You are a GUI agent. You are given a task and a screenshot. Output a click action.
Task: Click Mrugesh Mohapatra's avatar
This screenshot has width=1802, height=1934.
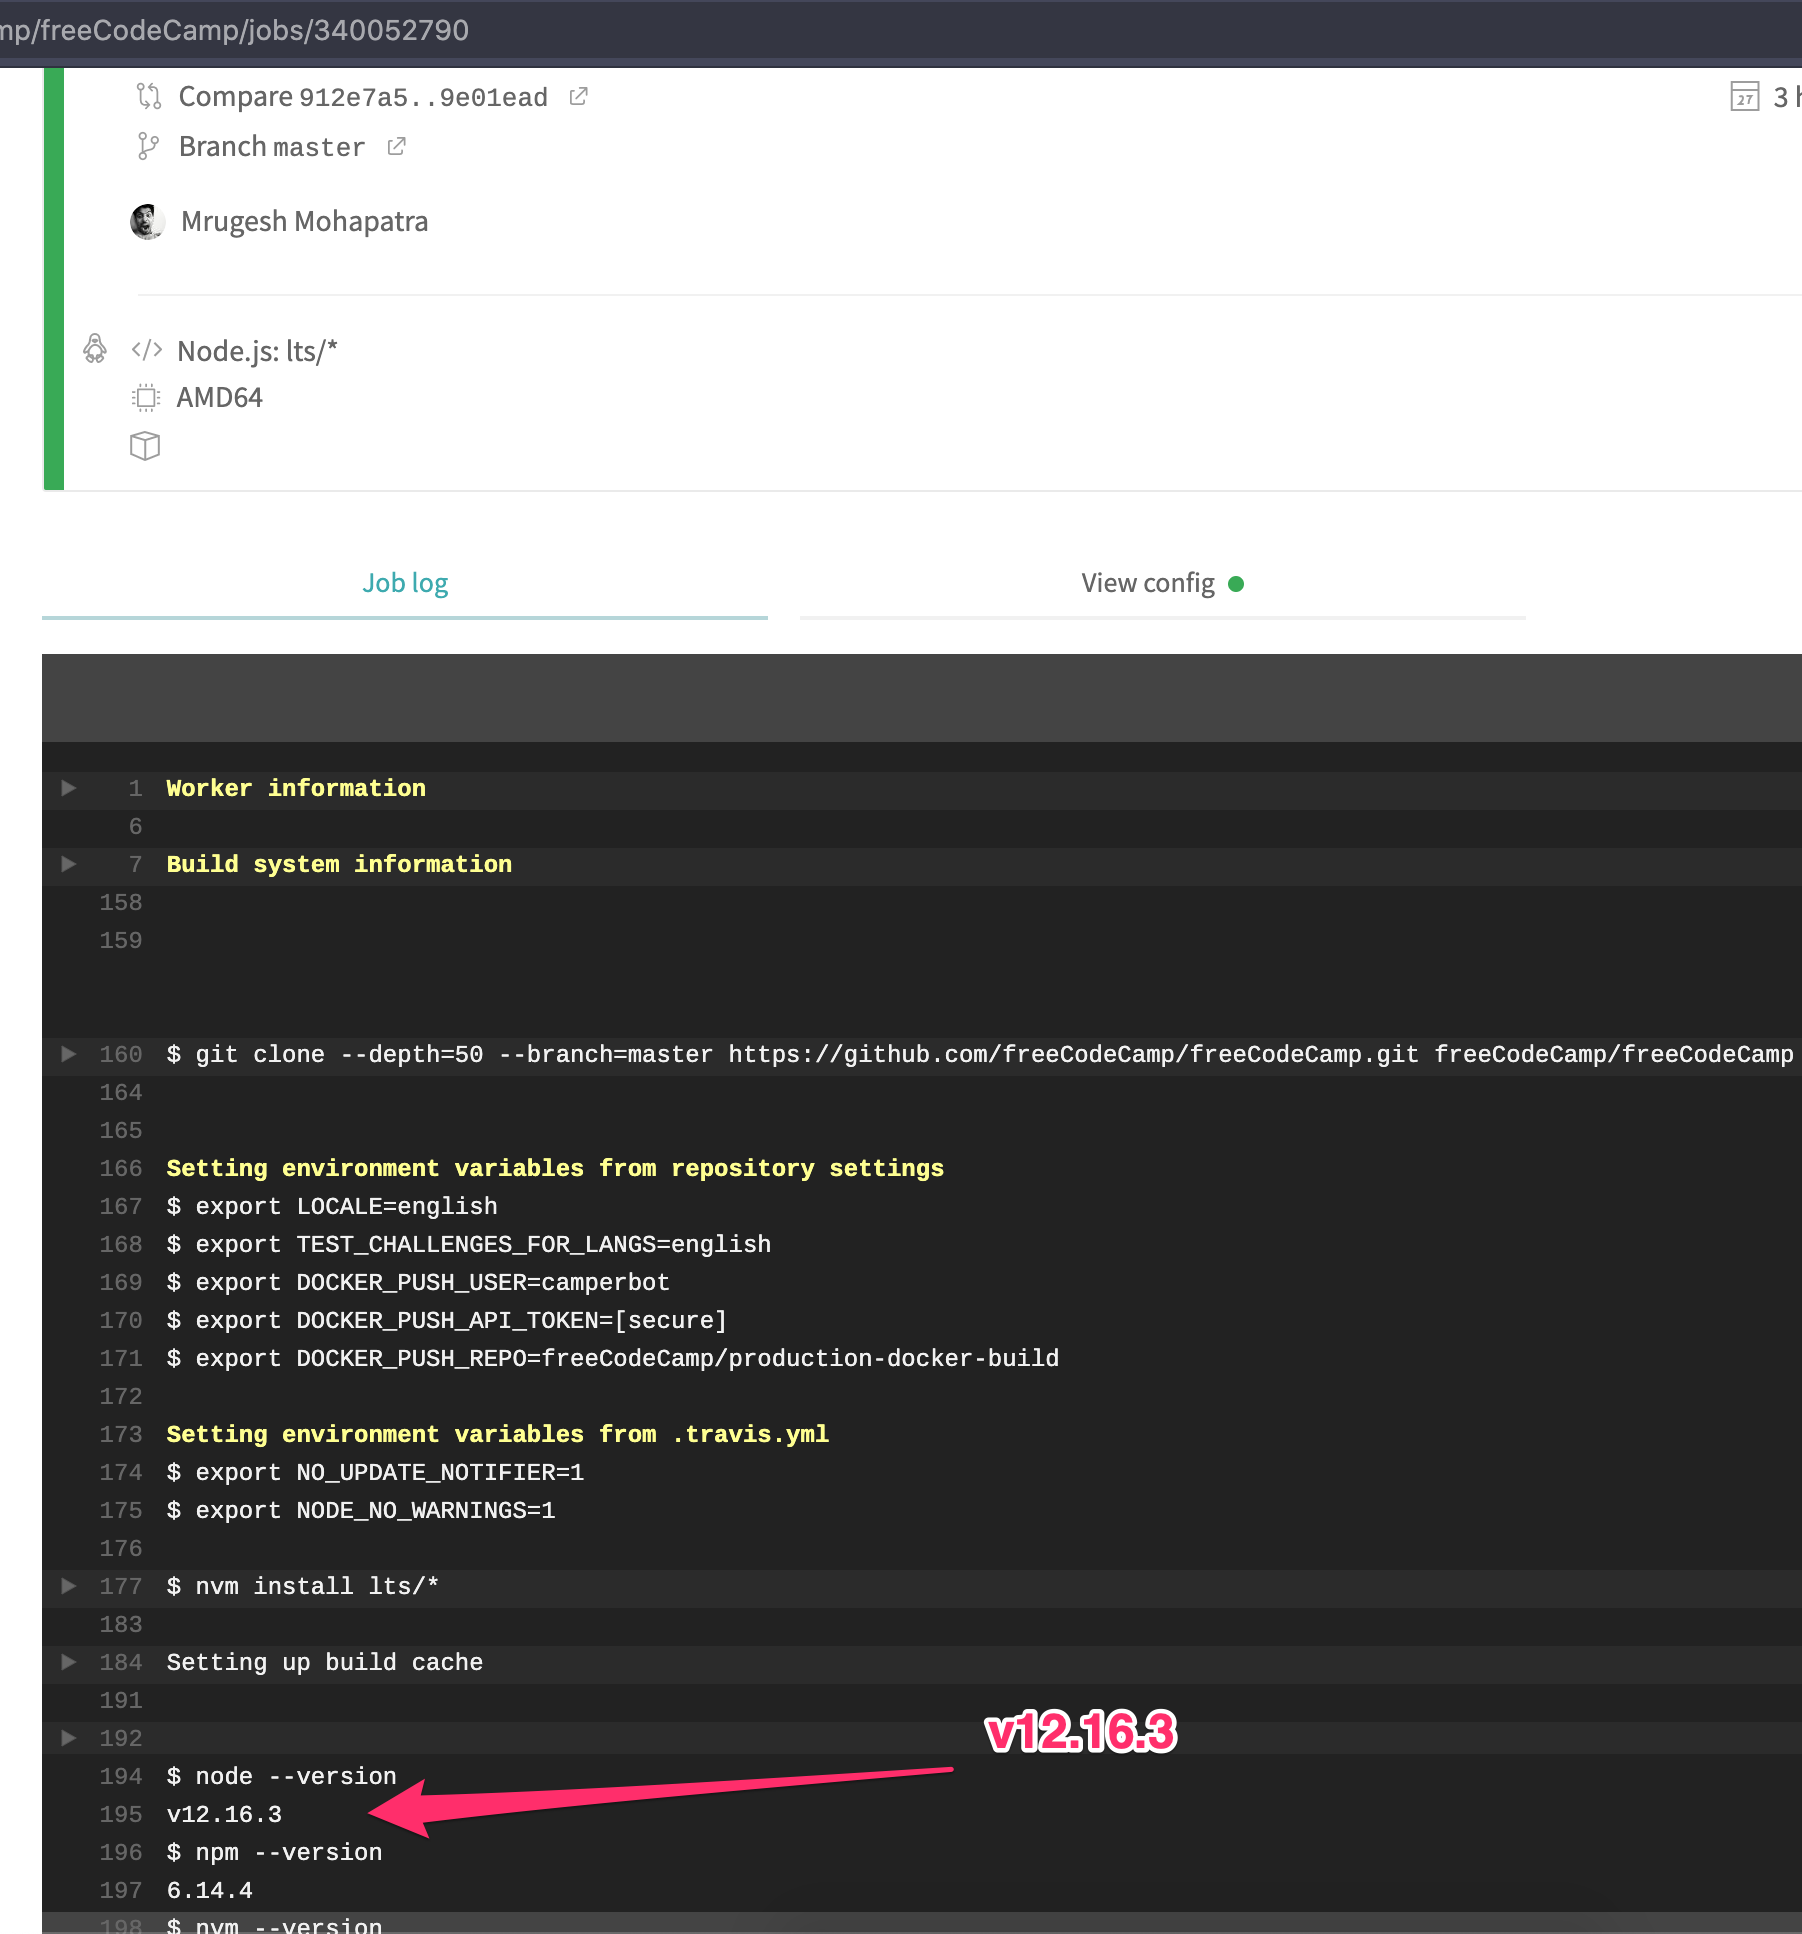pos(149,221)
